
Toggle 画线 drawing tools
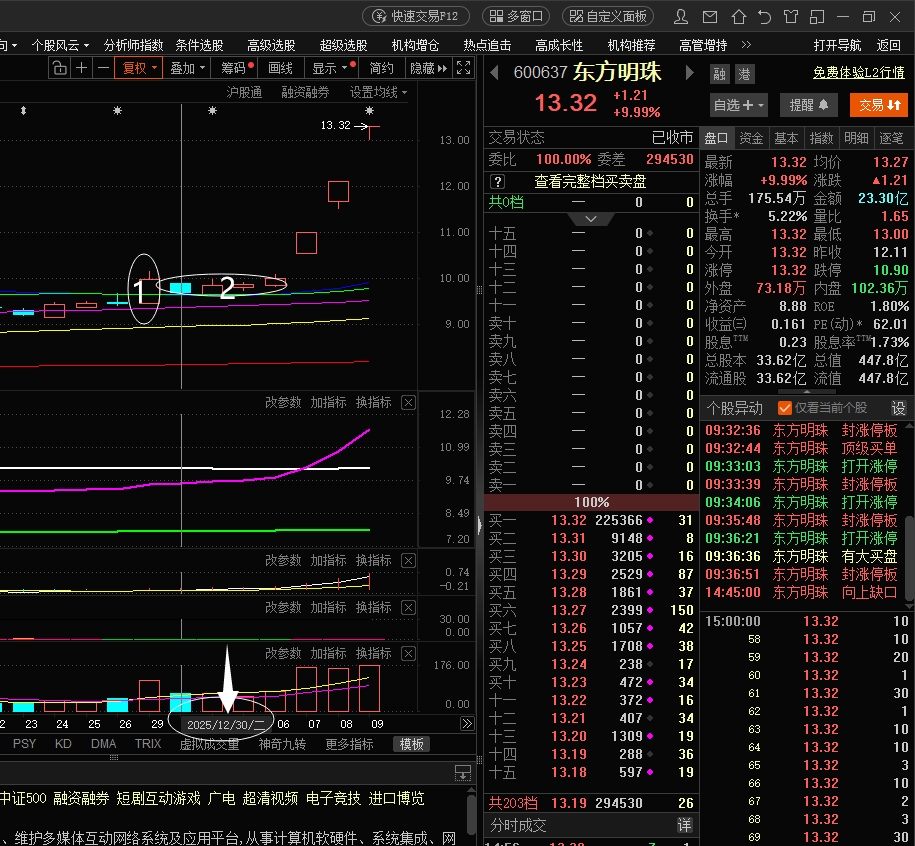280,68
